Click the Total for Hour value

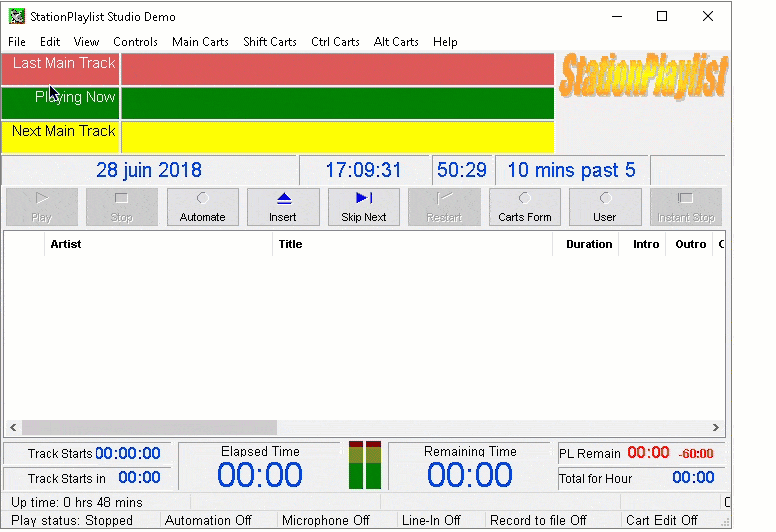click(x=693, y=478)
